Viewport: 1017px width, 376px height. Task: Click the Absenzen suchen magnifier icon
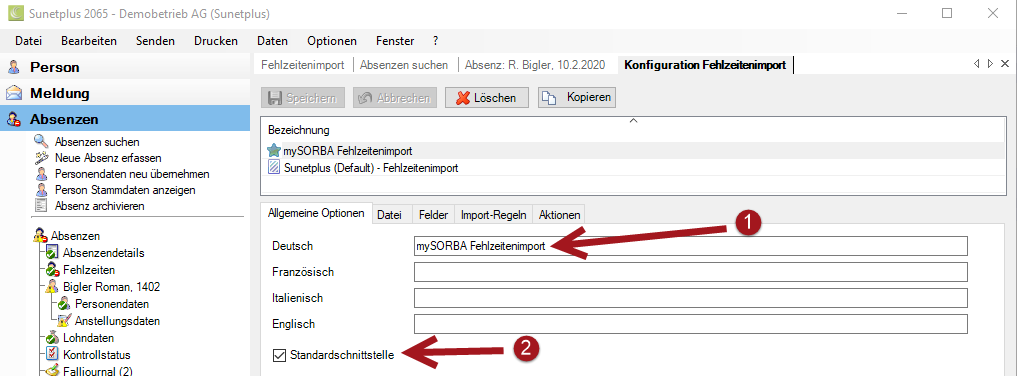tap(42, 141)
